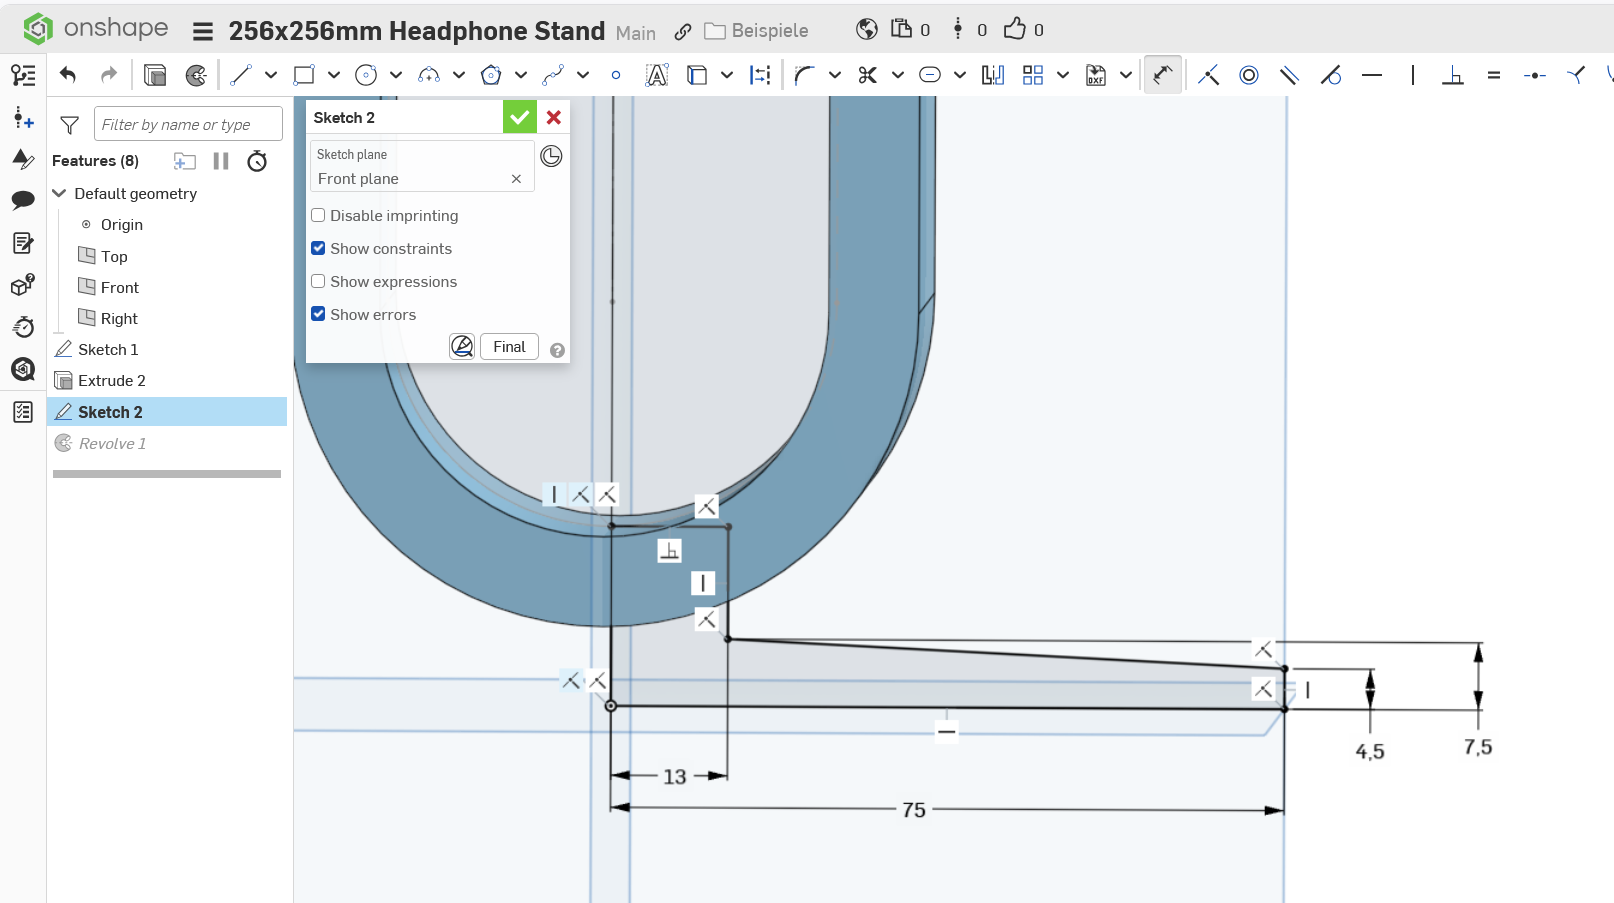
Task: Apply the Horizontal constraint
Action: pyautogui.click(x=1372, y=75)
